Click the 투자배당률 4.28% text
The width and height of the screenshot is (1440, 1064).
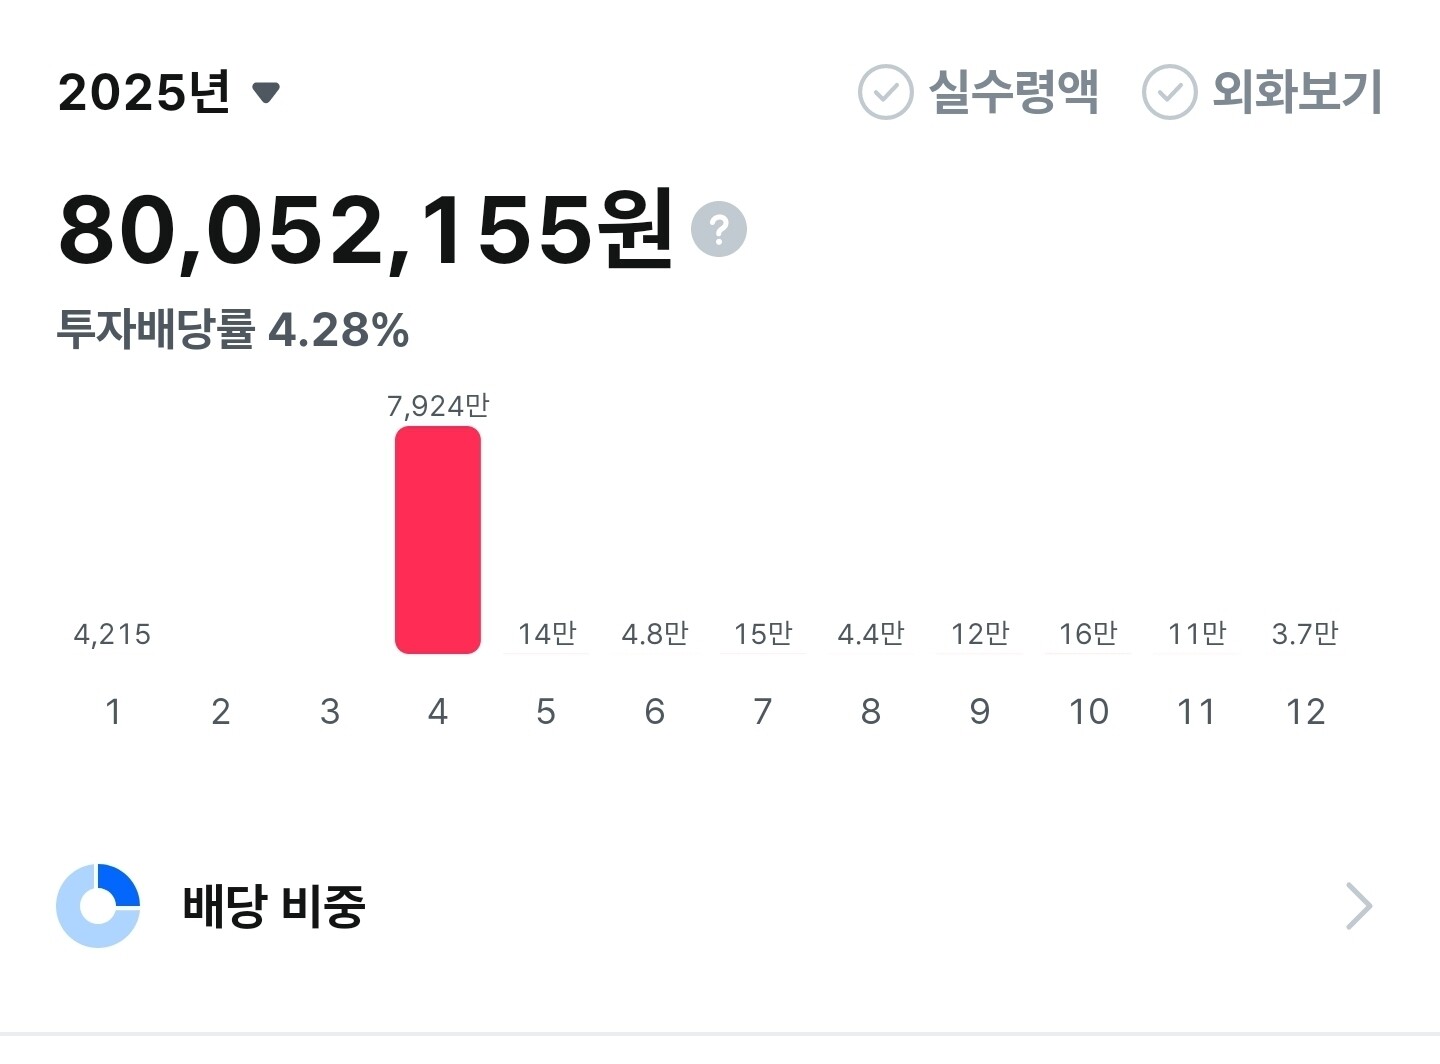point(233,330)
